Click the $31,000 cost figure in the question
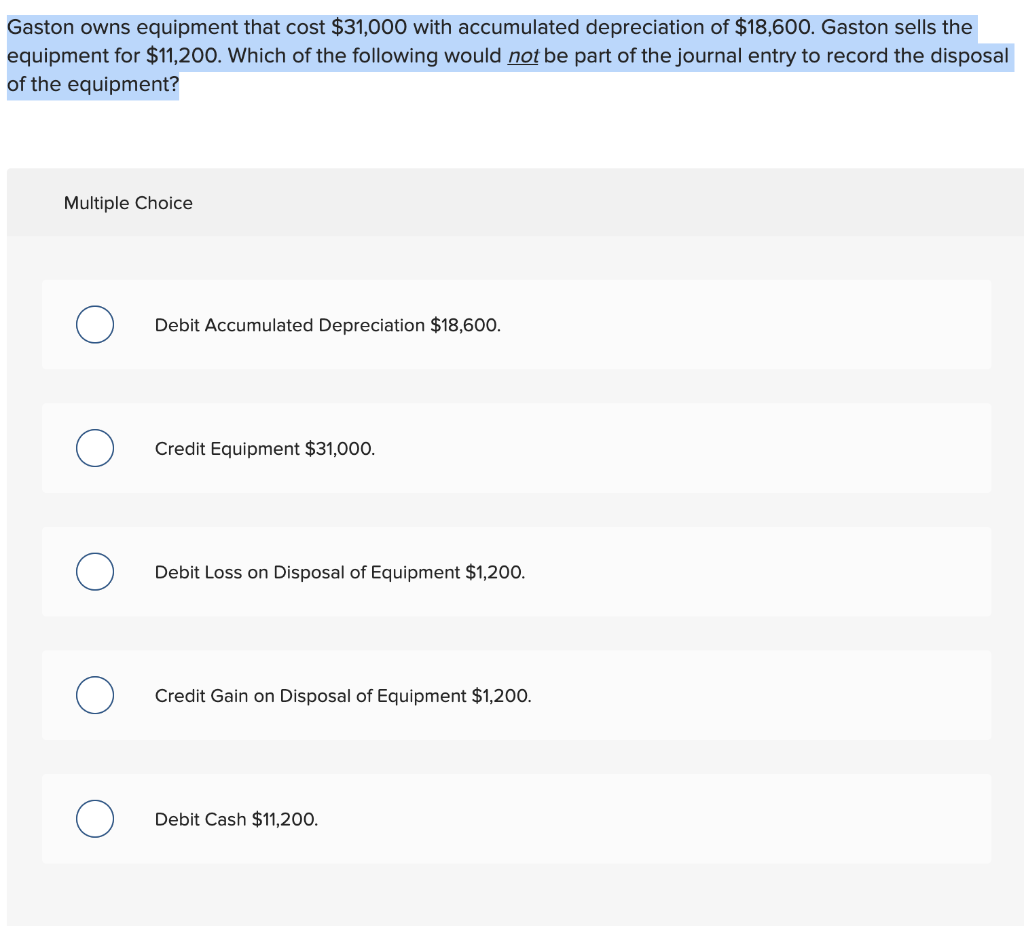The width and height of the screenshot is (1024, 926). tap(369, 27)
